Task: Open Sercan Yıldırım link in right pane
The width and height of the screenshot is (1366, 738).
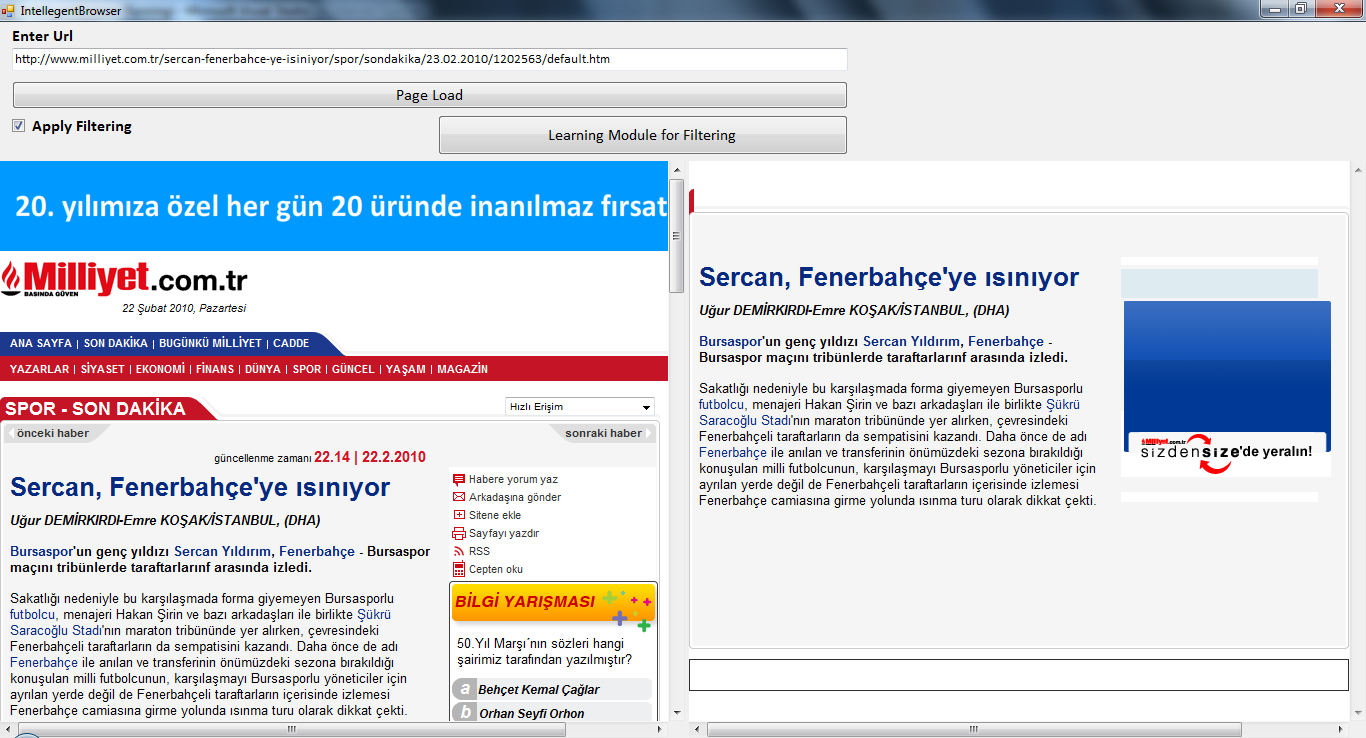Action: [911, 341]
